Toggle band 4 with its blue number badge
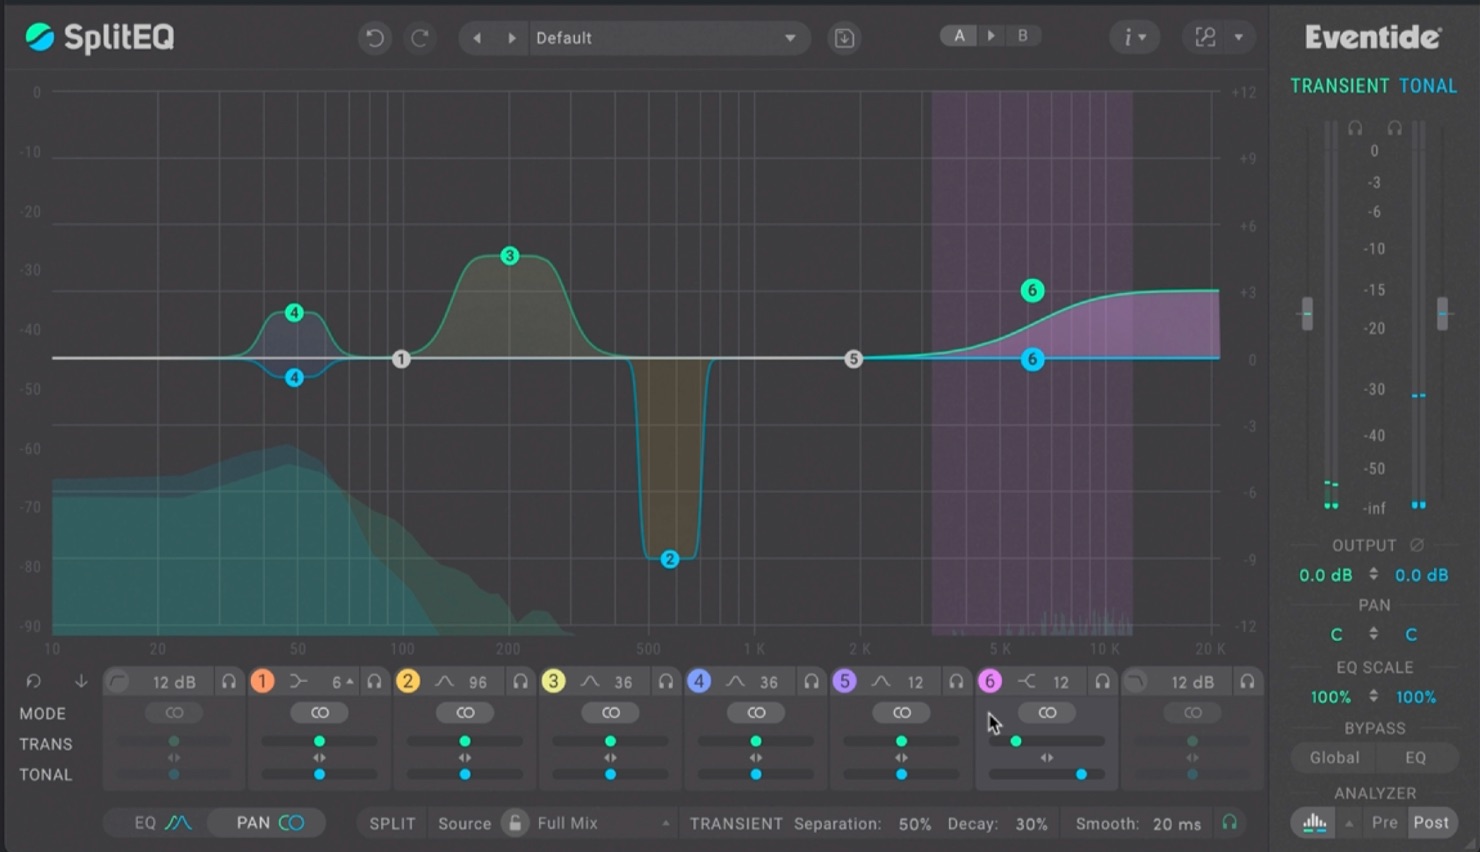1480x852 pixels. pos(699,681)
